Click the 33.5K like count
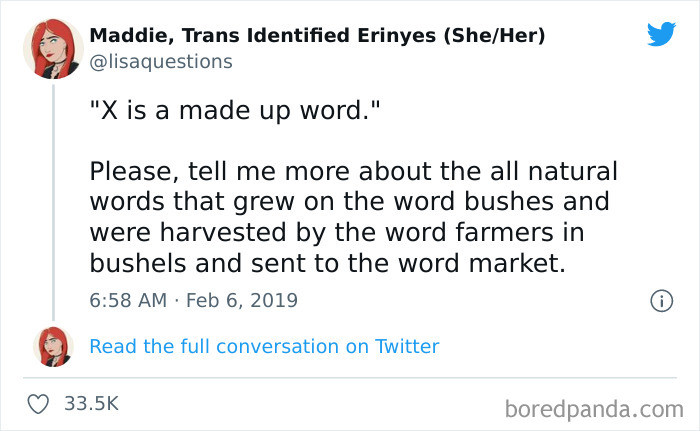Image resolution: width=700 pixels, height=431 pixels. [x=92, y=403]
